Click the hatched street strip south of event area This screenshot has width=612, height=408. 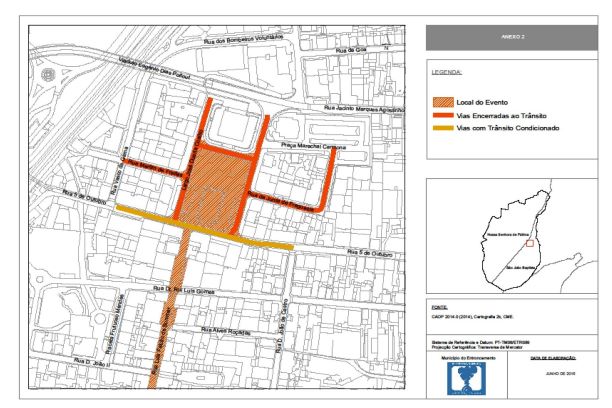[x=168, y=310]
